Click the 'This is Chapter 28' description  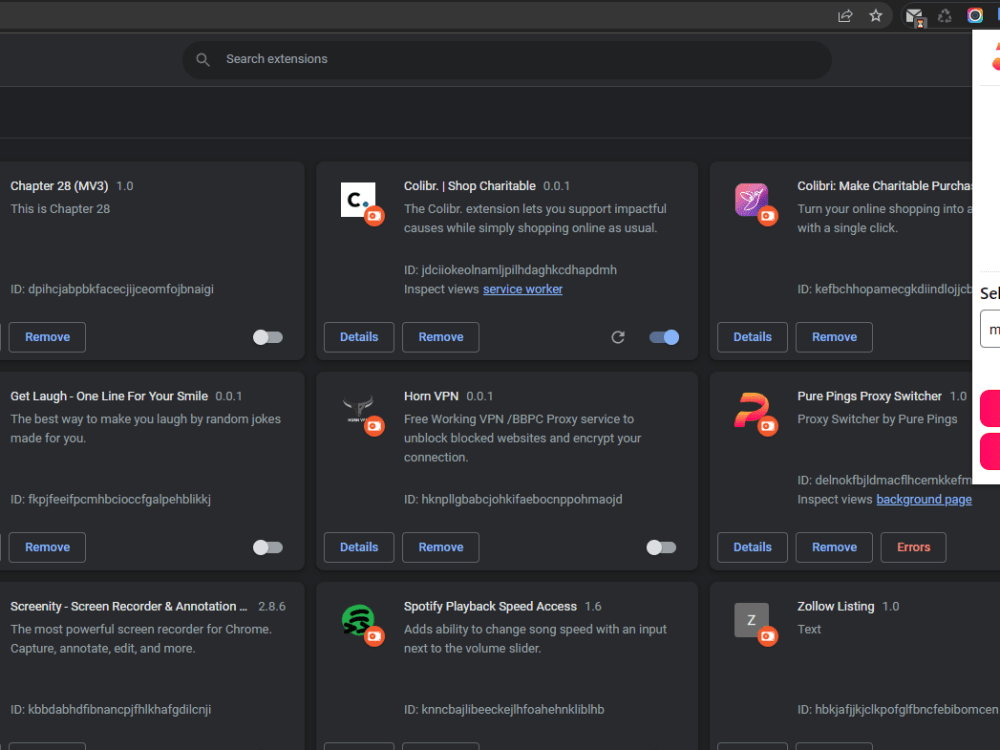click(x=60, y=209)
